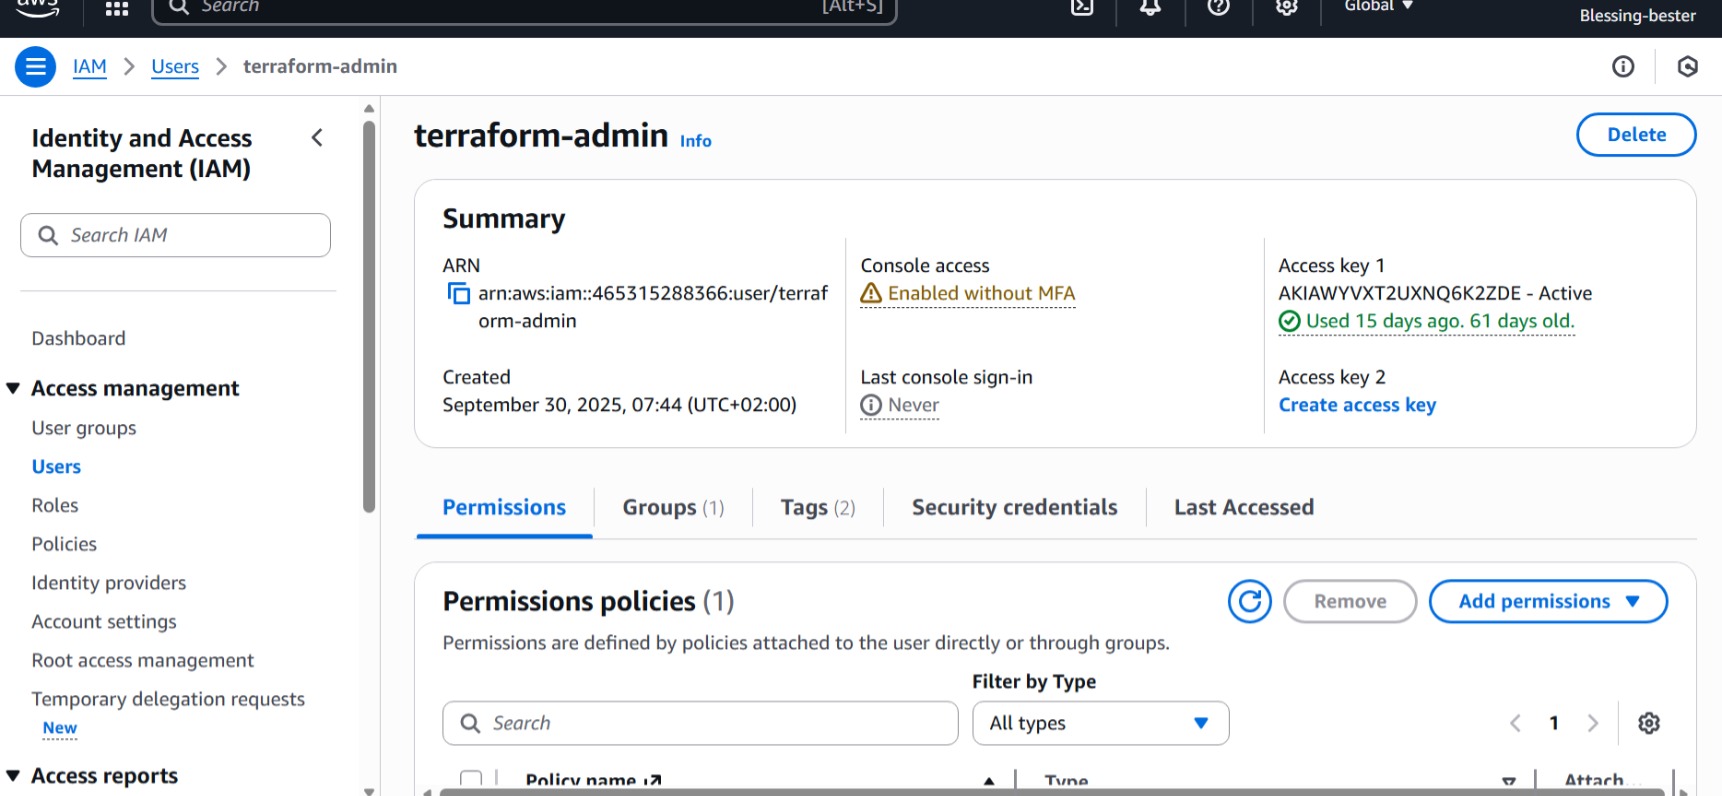Click the Never last sign-in text
The image size is (1722, 796).
pos(913,405)
